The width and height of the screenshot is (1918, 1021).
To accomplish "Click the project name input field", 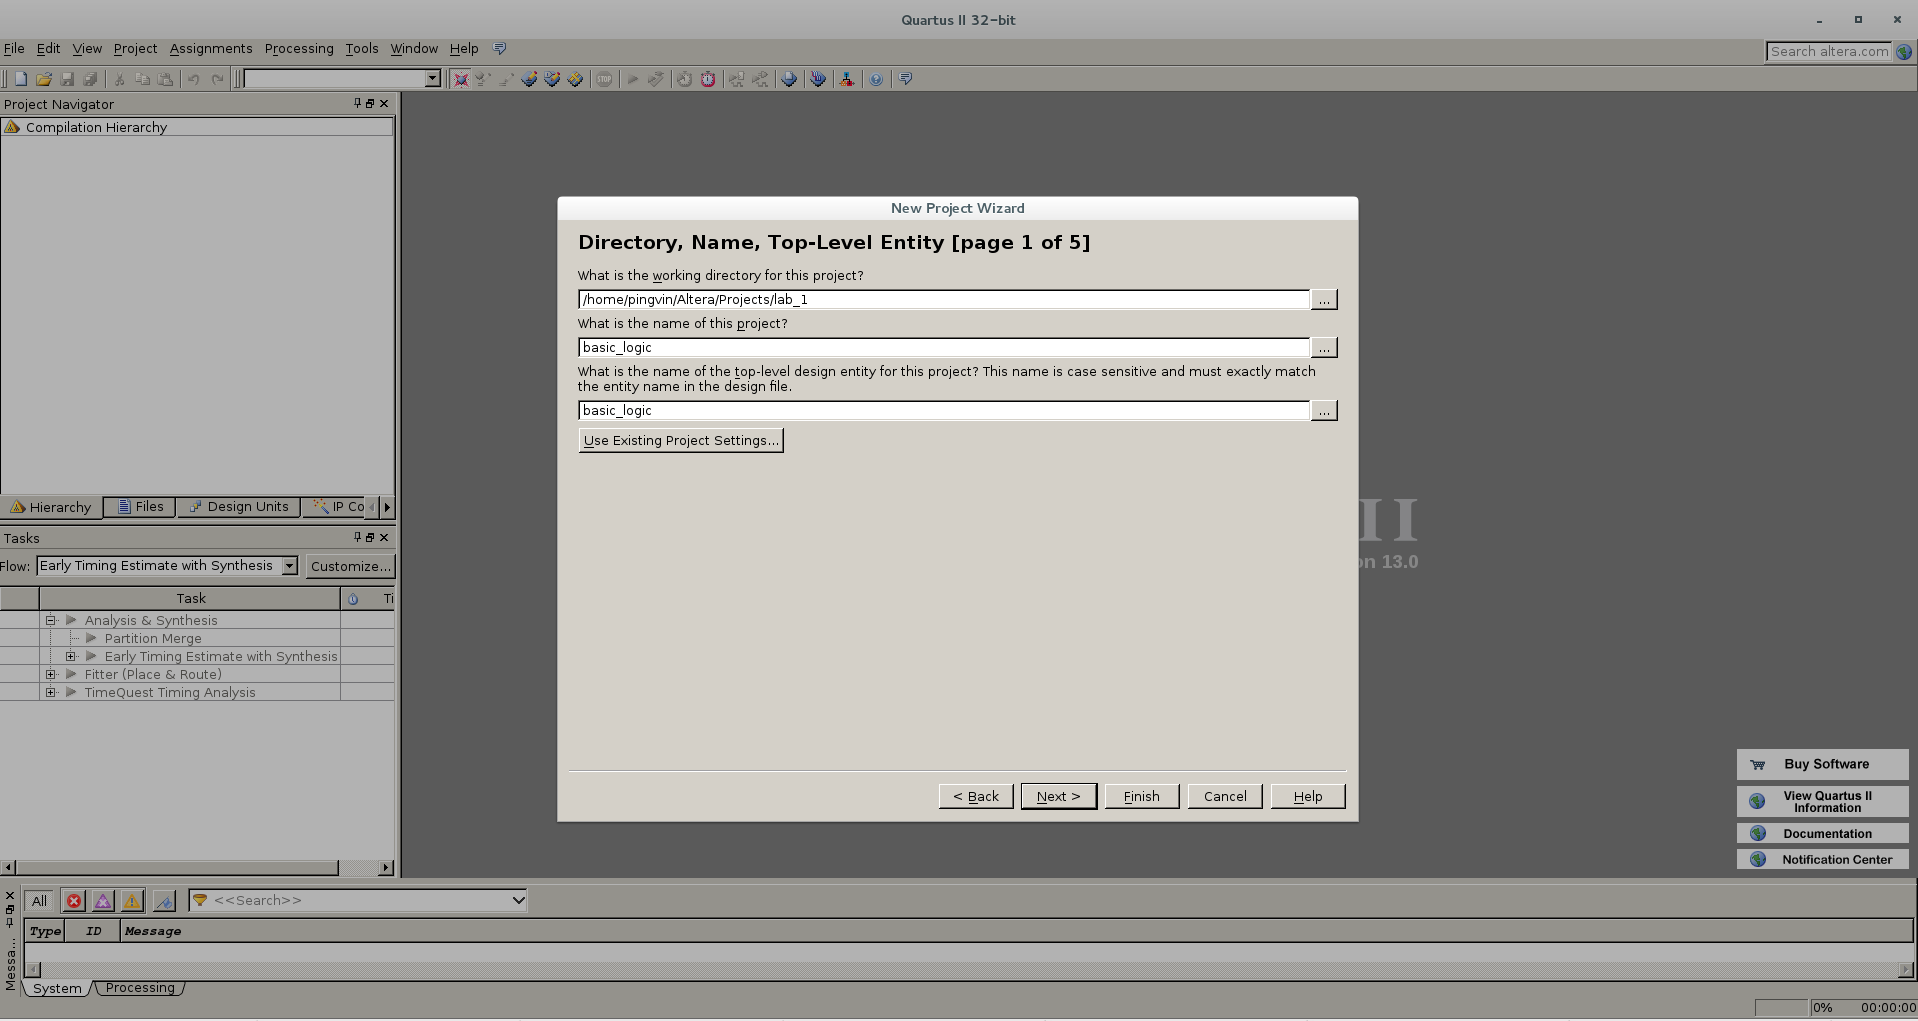I will coord(944,347).
